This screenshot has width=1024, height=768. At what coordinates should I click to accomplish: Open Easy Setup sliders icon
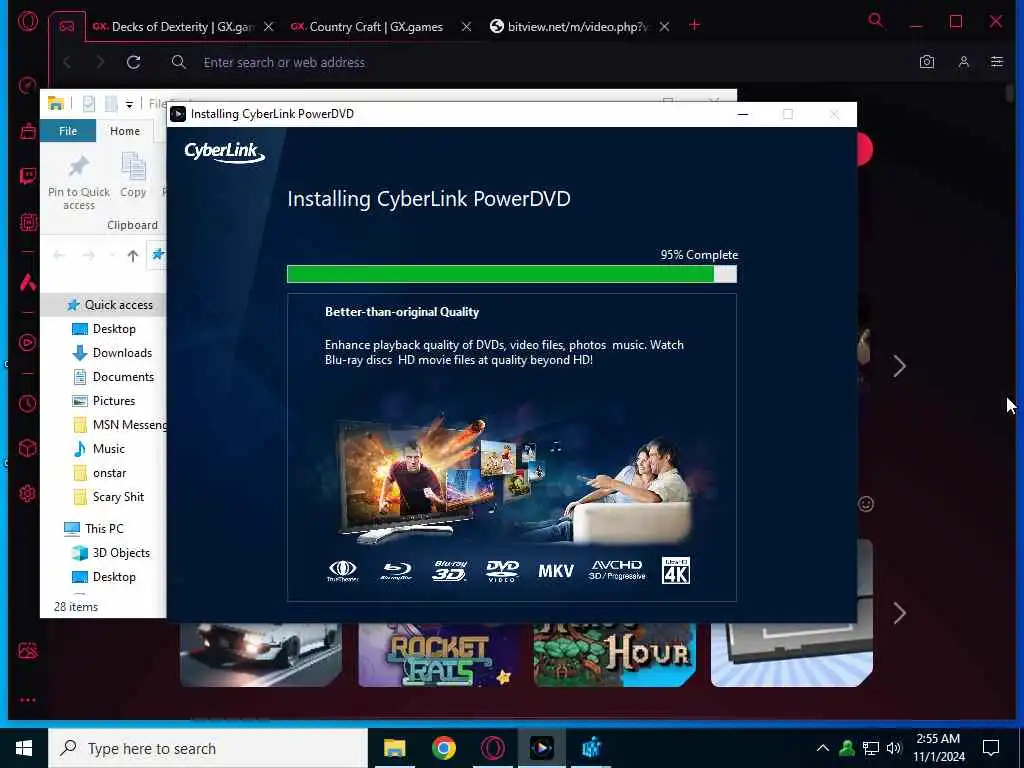click(x=997, y=62)
